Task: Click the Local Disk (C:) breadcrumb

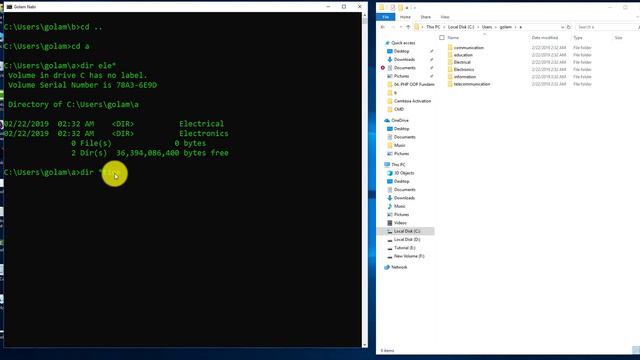Action: [x=461, y=27]
